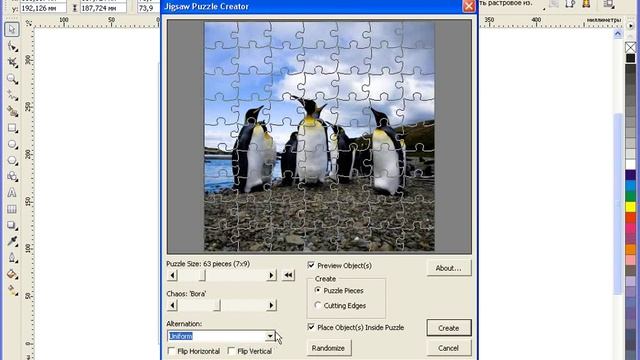Select the Smart Fill tool

12,111
